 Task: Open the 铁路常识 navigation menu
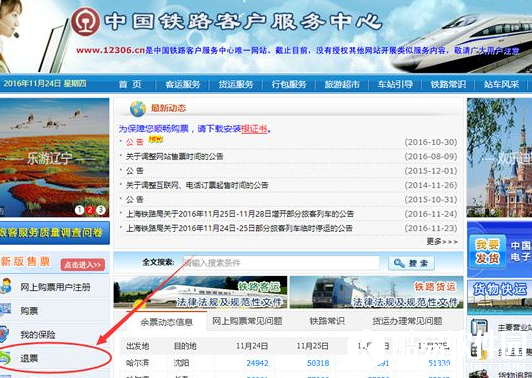pyautogui.click(x=448, y=84)
